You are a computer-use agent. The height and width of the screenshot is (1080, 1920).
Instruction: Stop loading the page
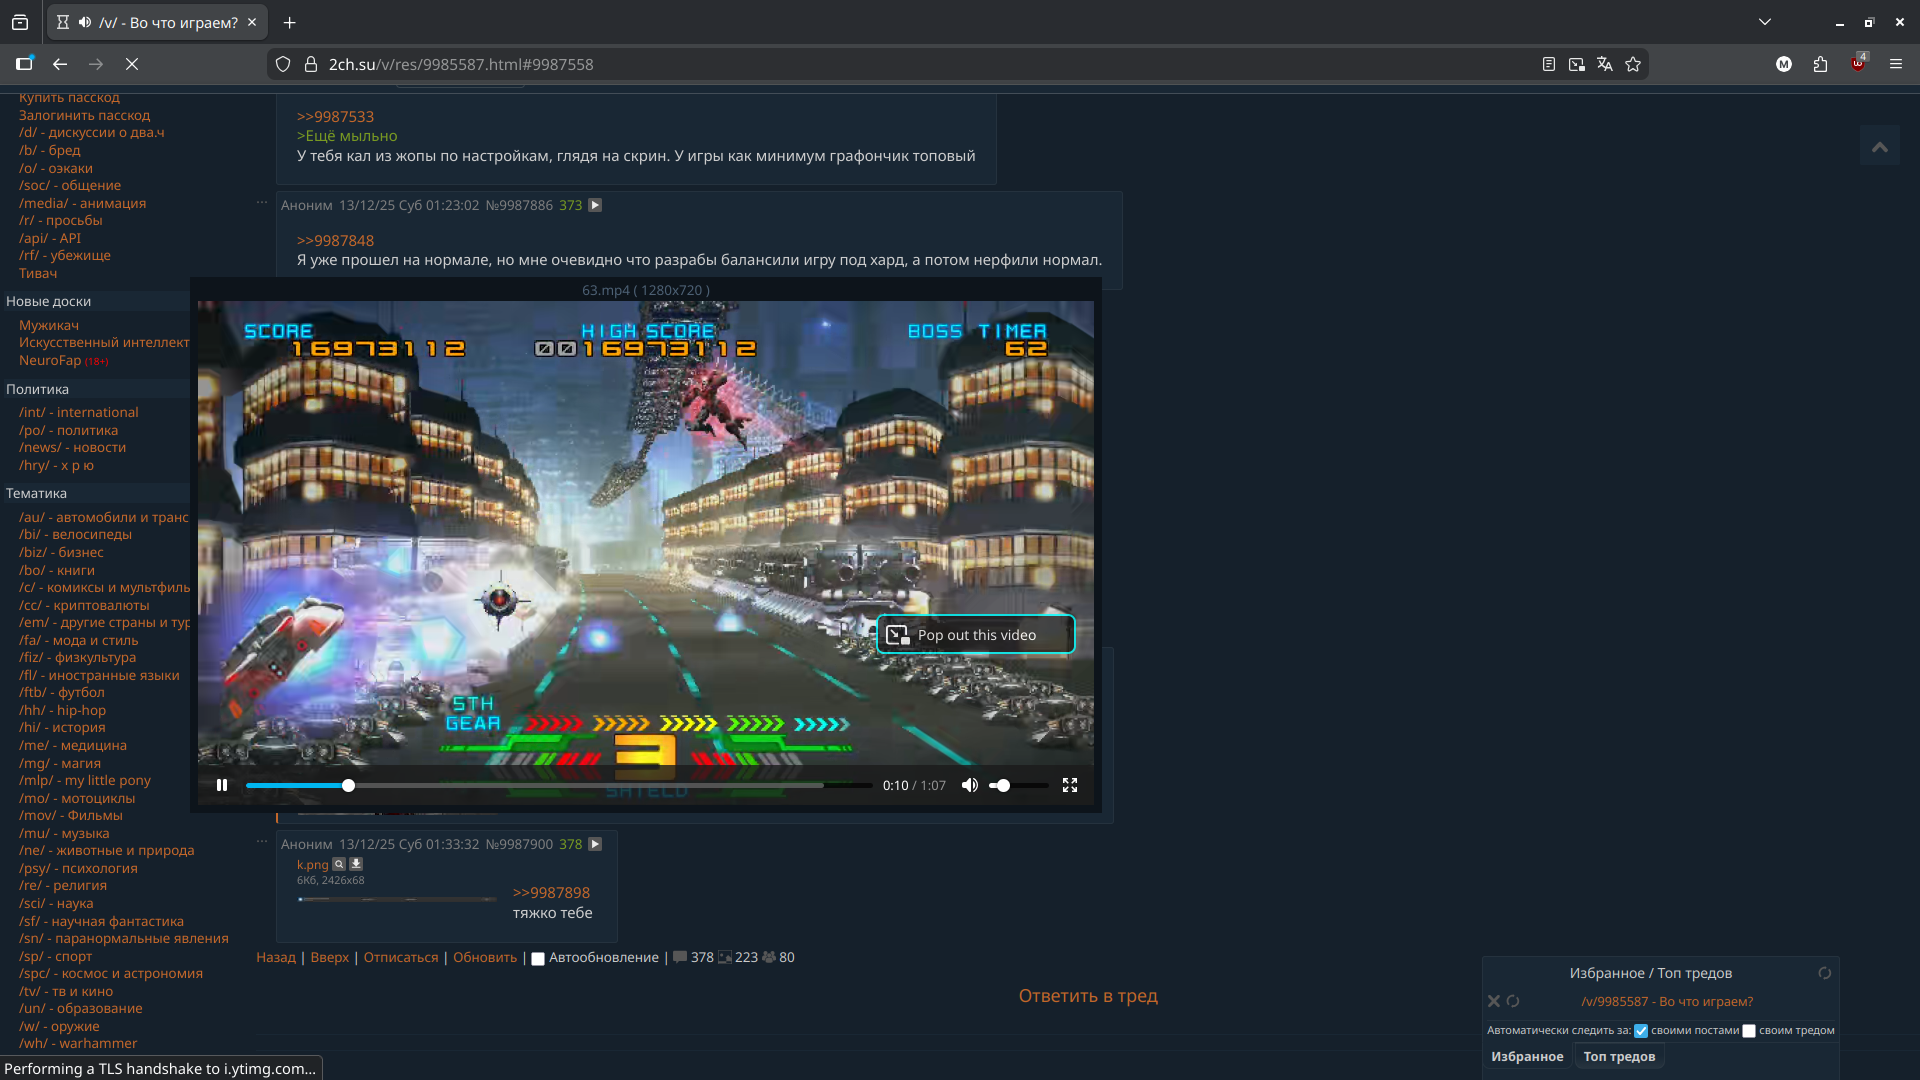pyautogui.click(x=132, y=64)
